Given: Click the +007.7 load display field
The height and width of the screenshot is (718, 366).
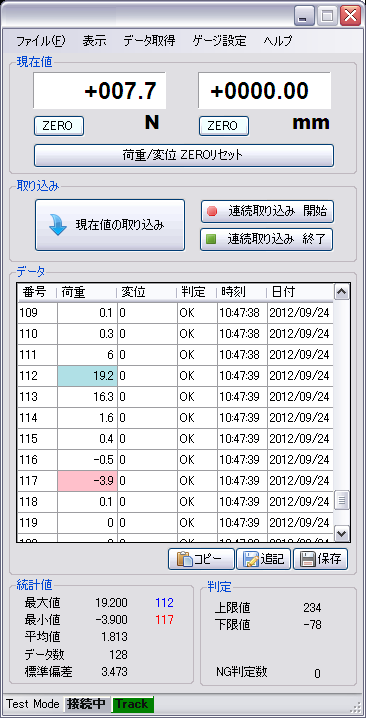Looking at the screenshot, I should (99, 91).
